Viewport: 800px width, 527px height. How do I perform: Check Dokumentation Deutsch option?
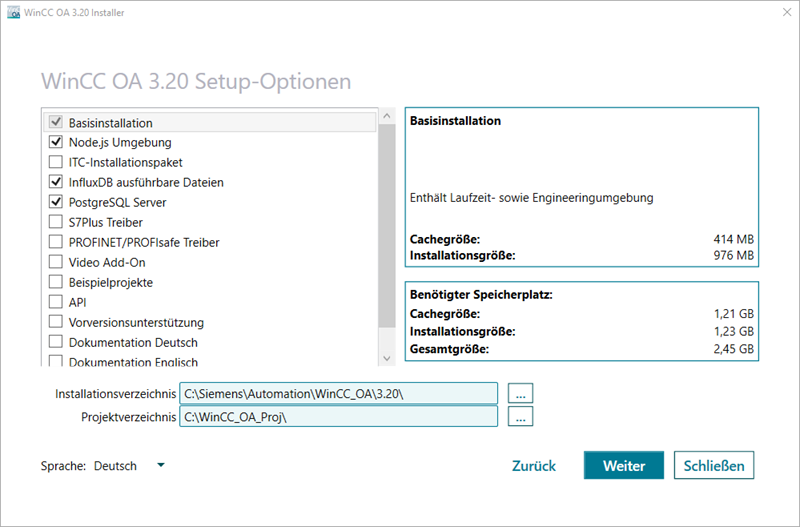(x=56, y=342)
